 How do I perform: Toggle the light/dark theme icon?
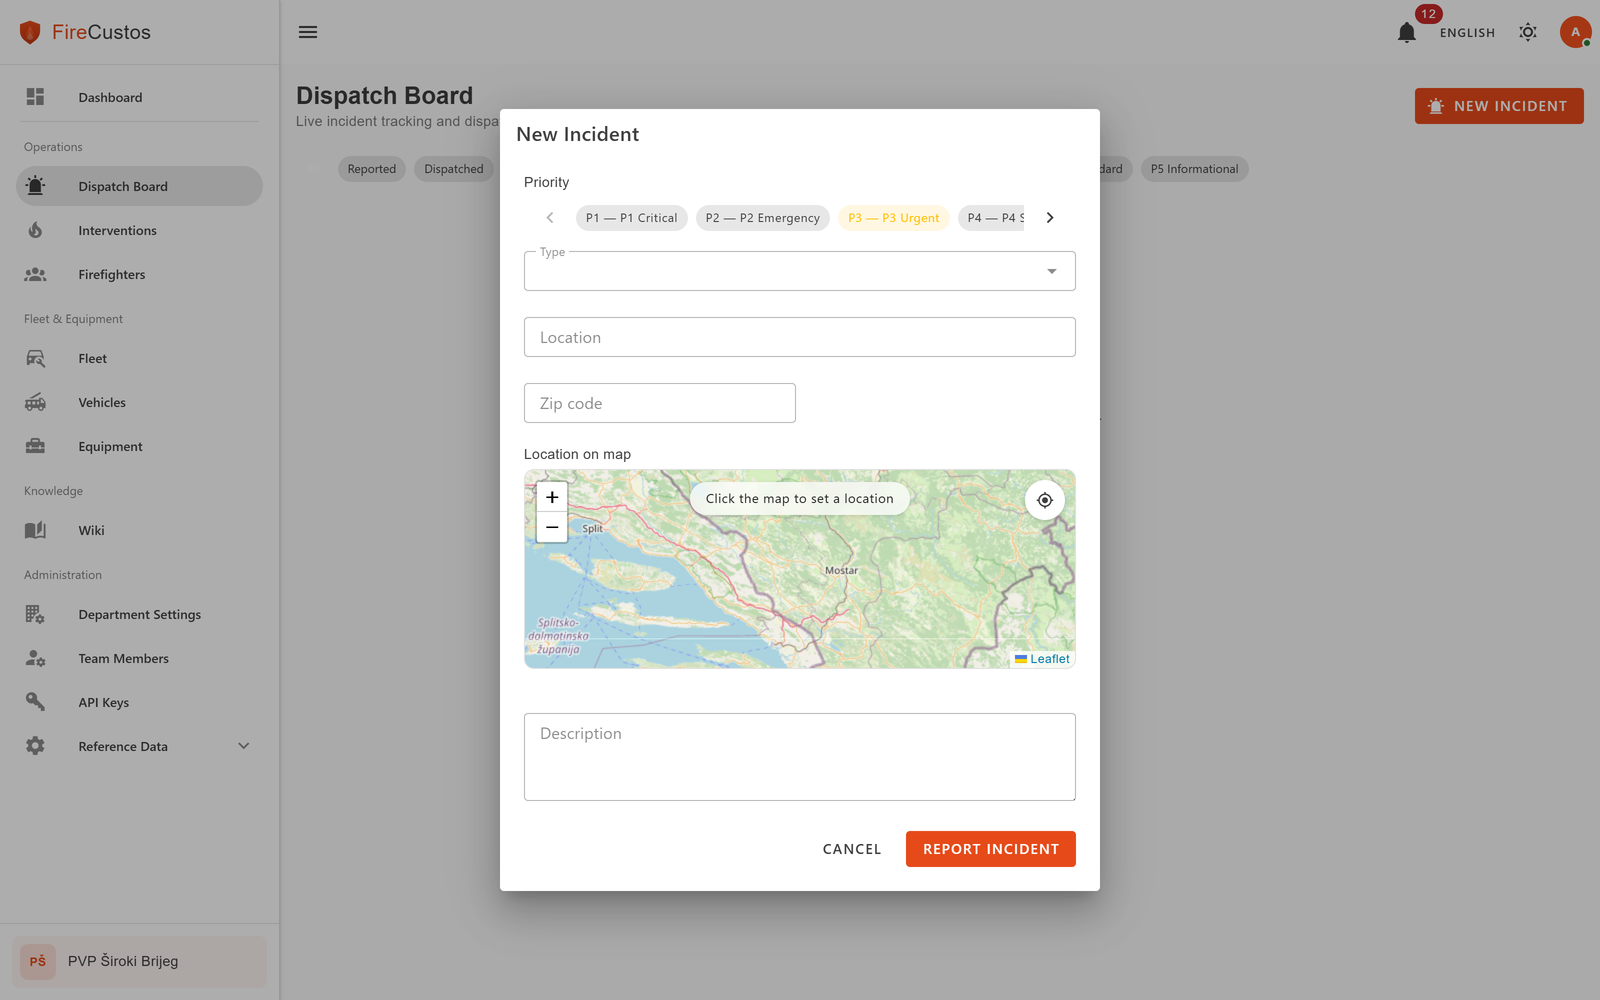click(x=1527, y=32)
